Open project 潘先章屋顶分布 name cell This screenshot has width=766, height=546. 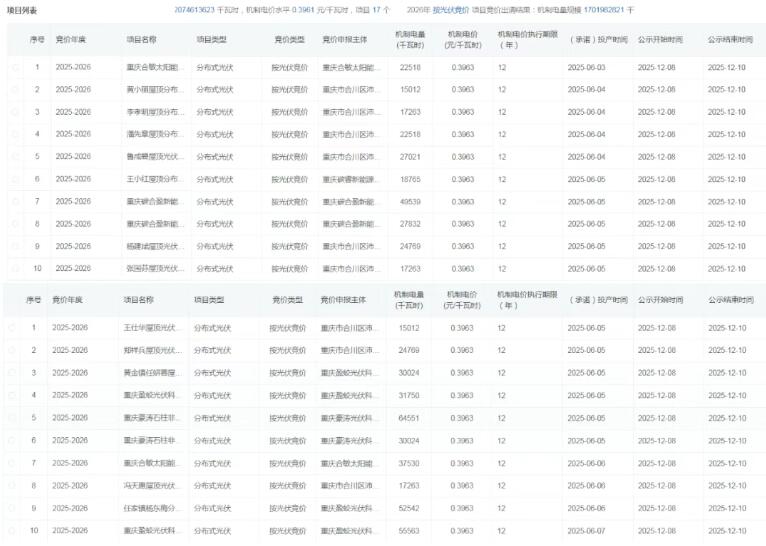(x=155, y=135)
